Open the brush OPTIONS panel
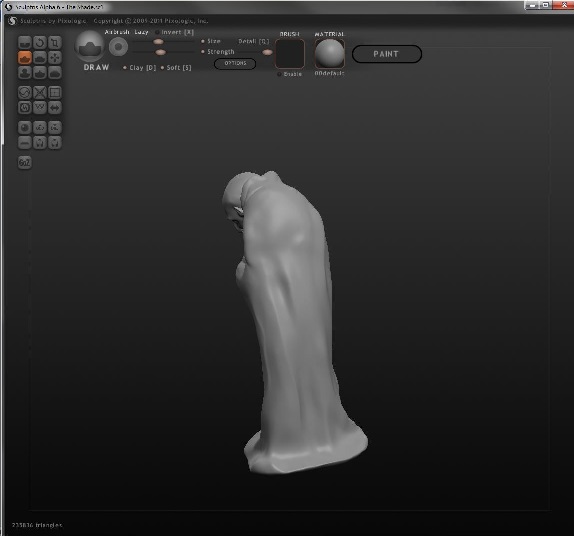 [235, 63]
